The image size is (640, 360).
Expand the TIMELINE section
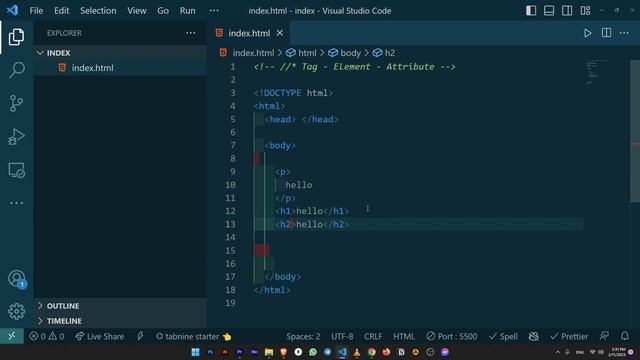click(x=120, y=321)
